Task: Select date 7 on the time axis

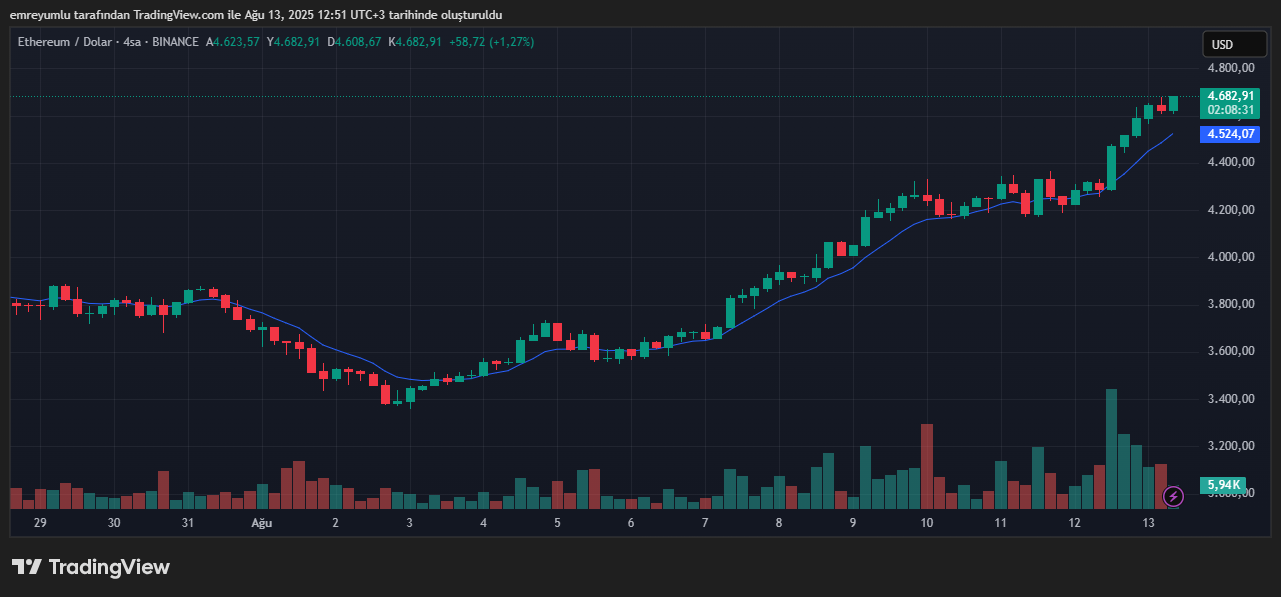Action: (x=705, y=523)
